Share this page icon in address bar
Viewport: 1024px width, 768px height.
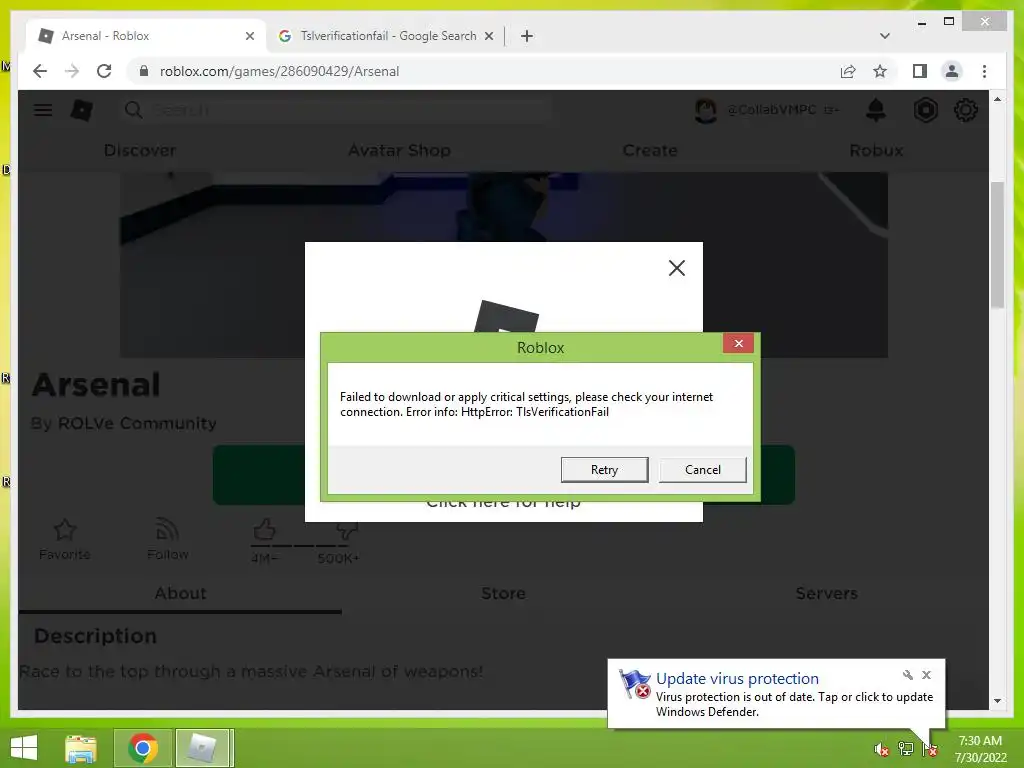pos(848,71)
